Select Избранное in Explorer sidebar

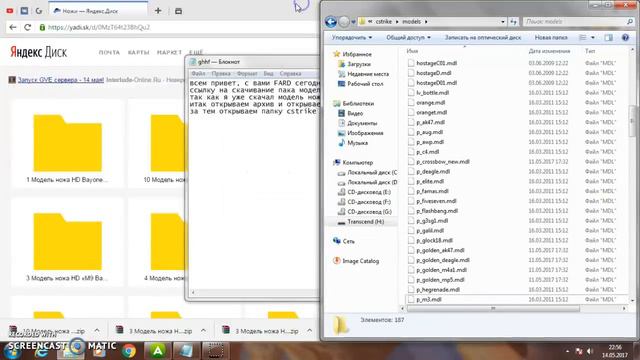357,54
